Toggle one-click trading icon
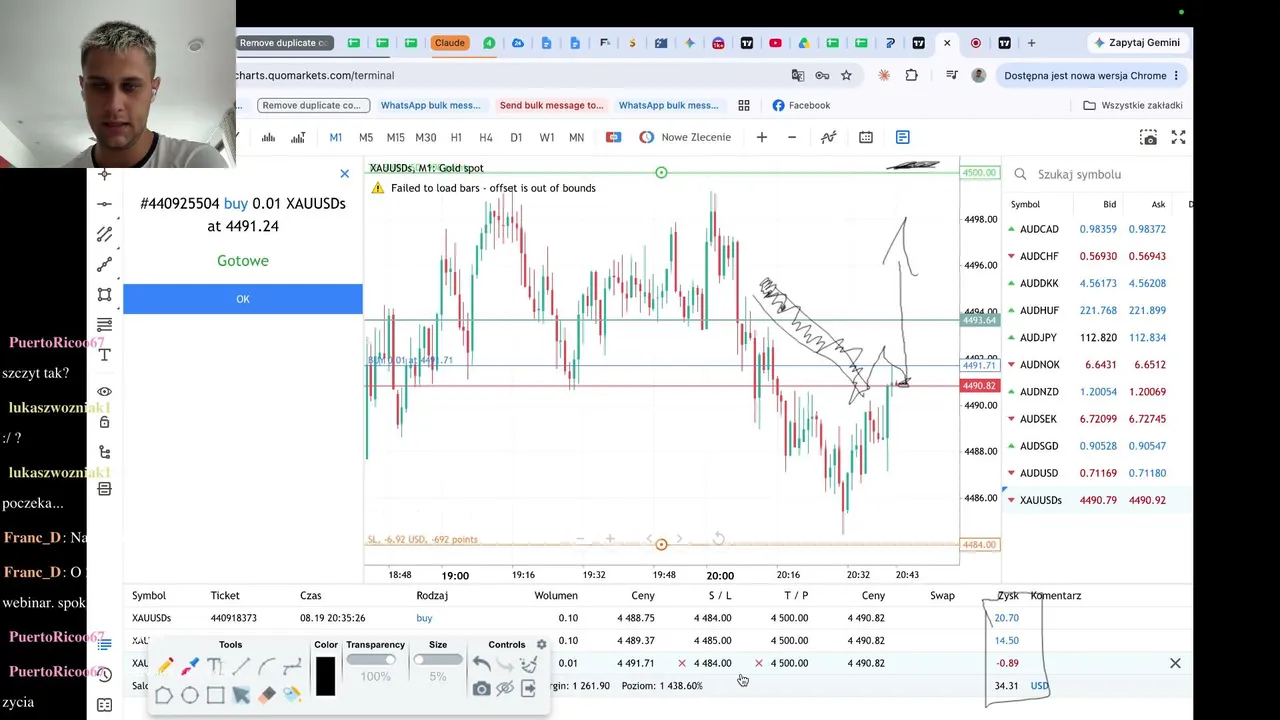 click(x=614, y=137)
